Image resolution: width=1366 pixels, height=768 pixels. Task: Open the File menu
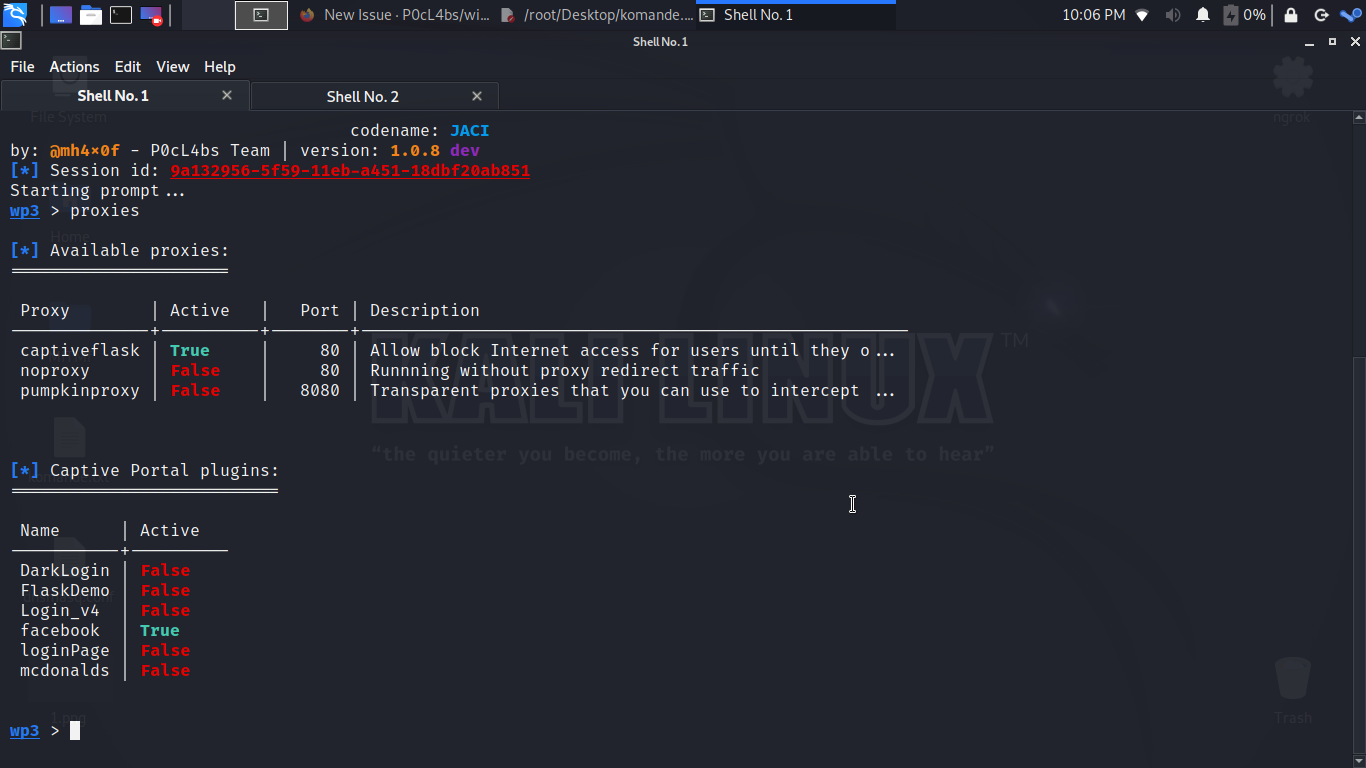[21, 67]
